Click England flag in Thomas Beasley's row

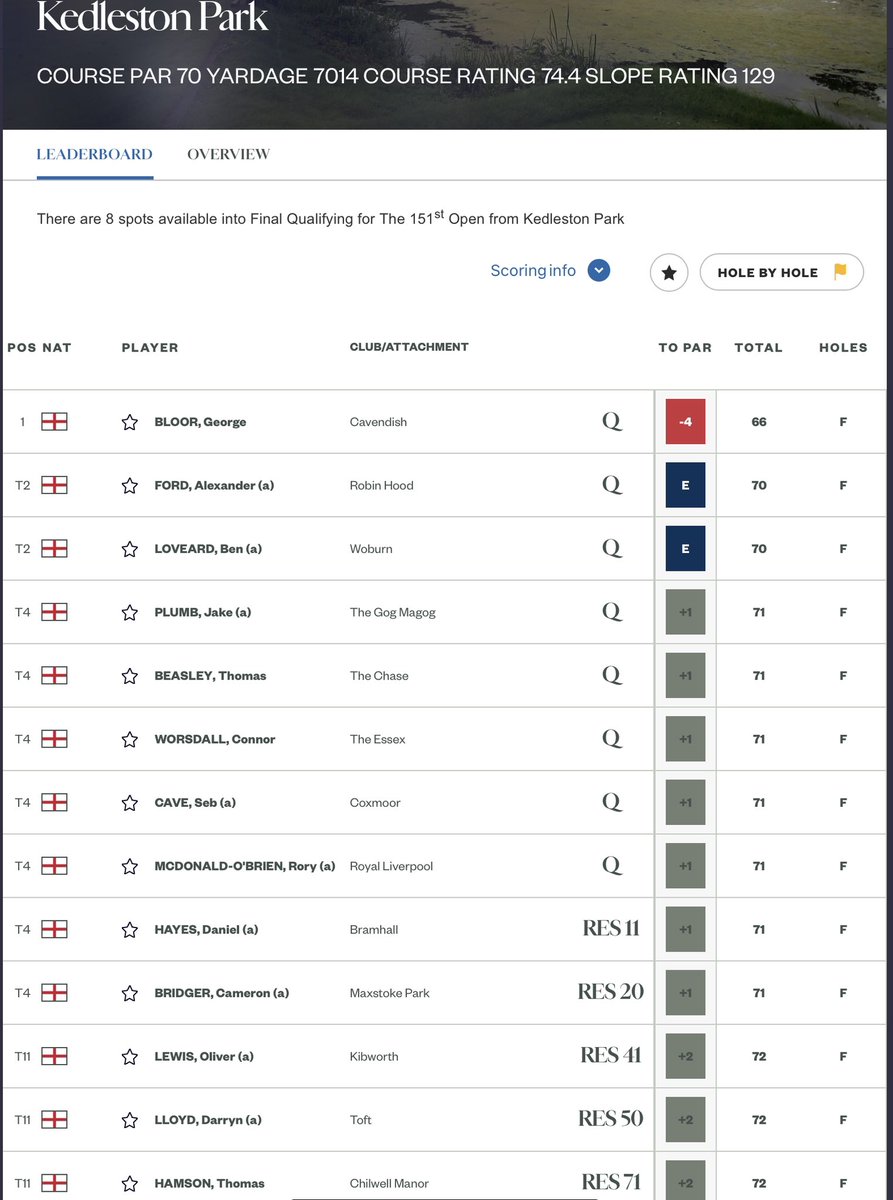(54, 676)
